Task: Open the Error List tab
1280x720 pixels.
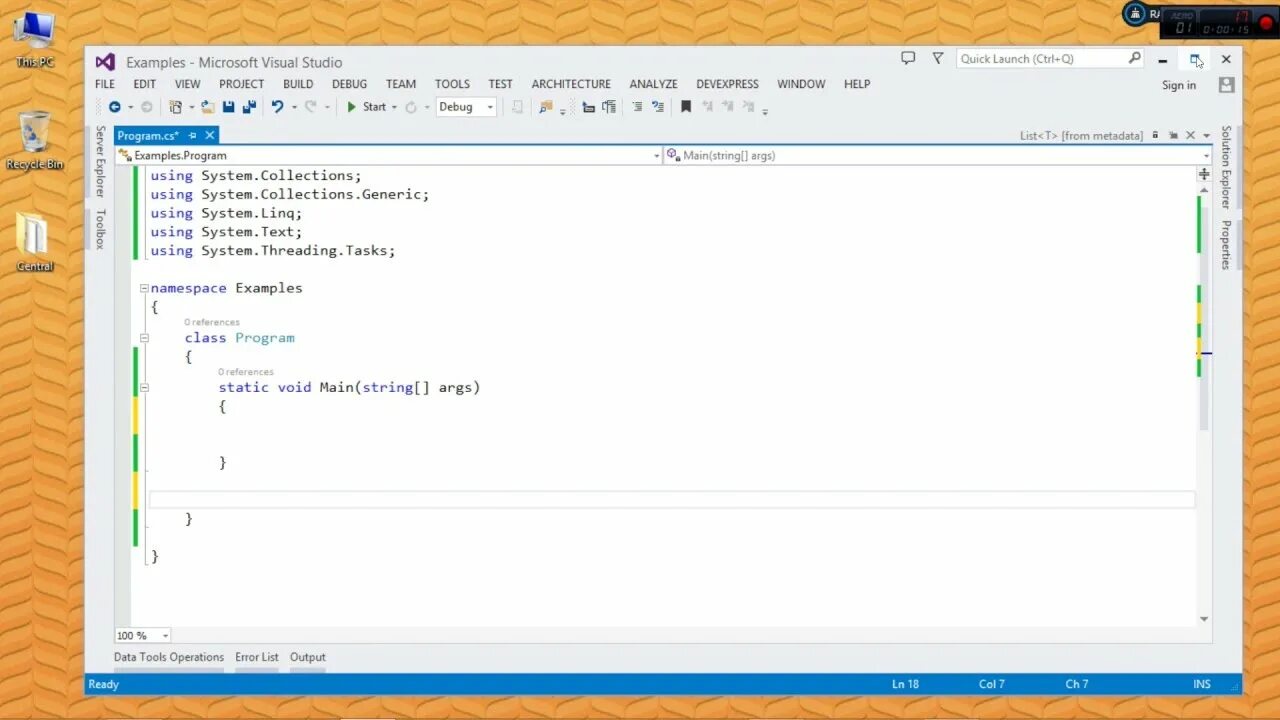Action: click(257, 657)
